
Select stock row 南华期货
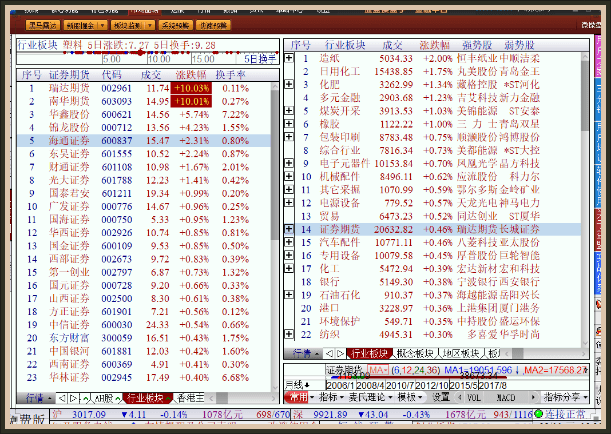click(144, 101)
